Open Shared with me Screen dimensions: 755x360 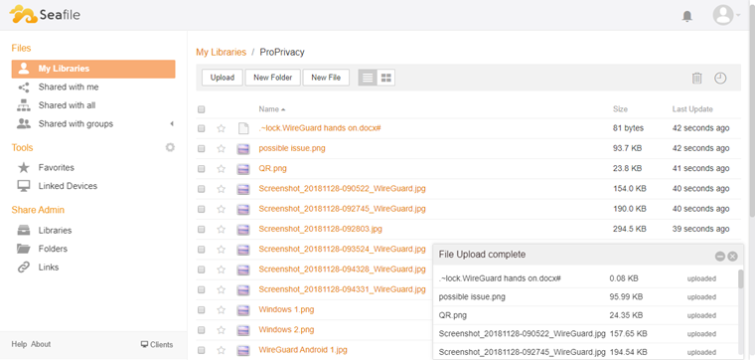click(x=68, y=87)
